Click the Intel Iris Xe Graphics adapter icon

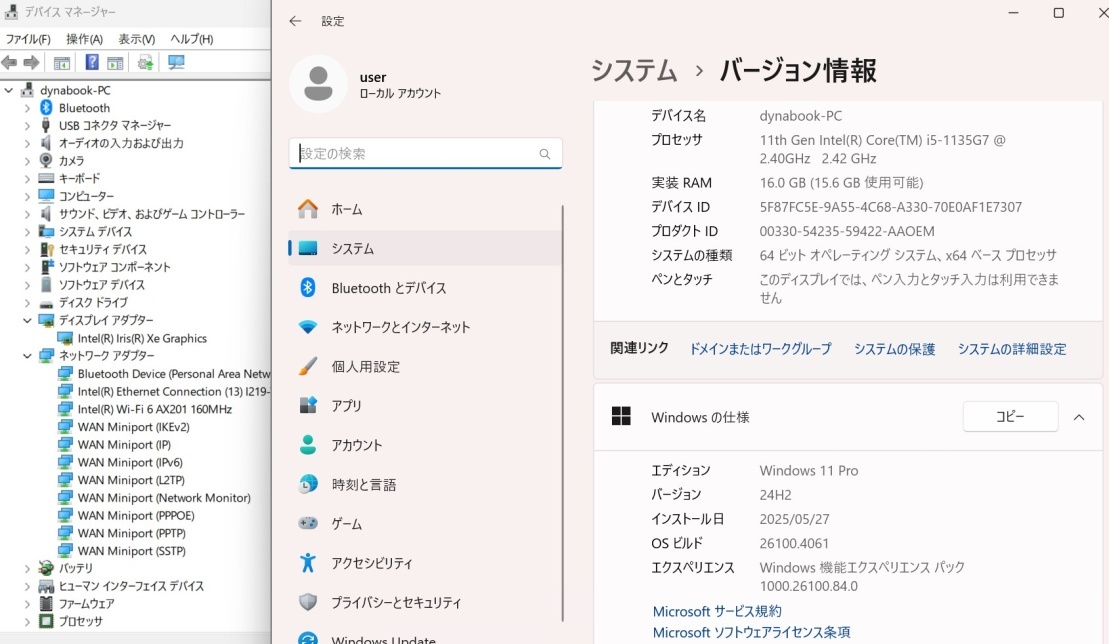pyautogui.click(x=65, y=338)
